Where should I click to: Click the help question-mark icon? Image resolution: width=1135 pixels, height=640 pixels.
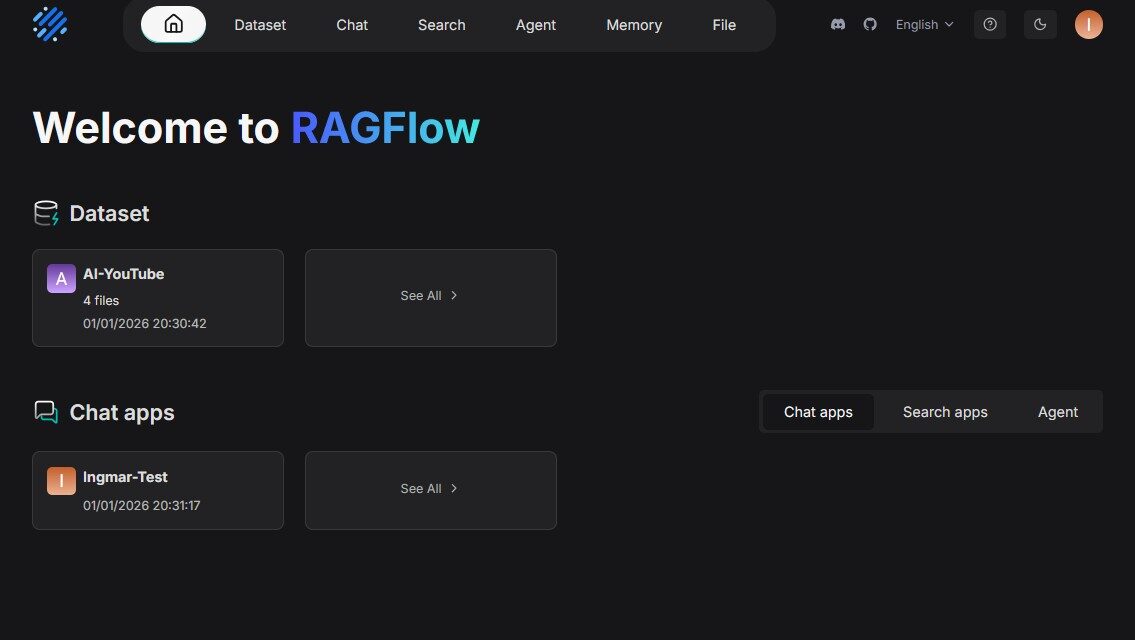pos(990,24)
